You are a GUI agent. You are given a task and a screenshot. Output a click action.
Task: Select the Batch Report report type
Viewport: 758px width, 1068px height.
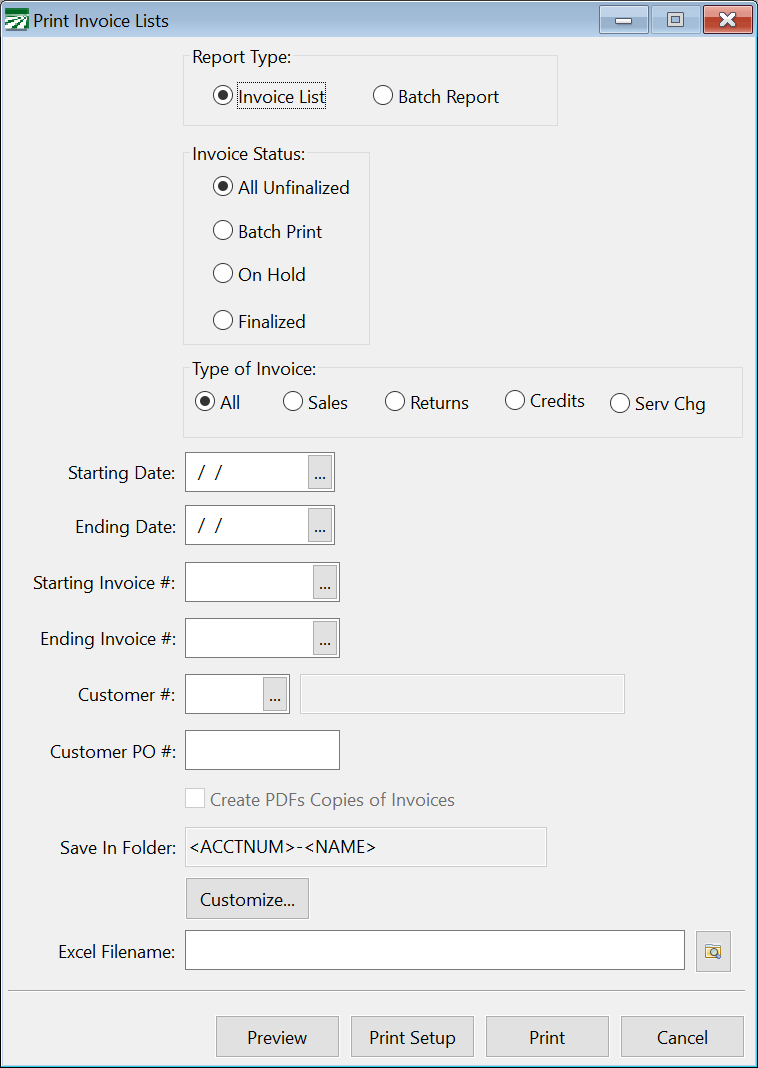pyautogui.click(x=383, y=95)
